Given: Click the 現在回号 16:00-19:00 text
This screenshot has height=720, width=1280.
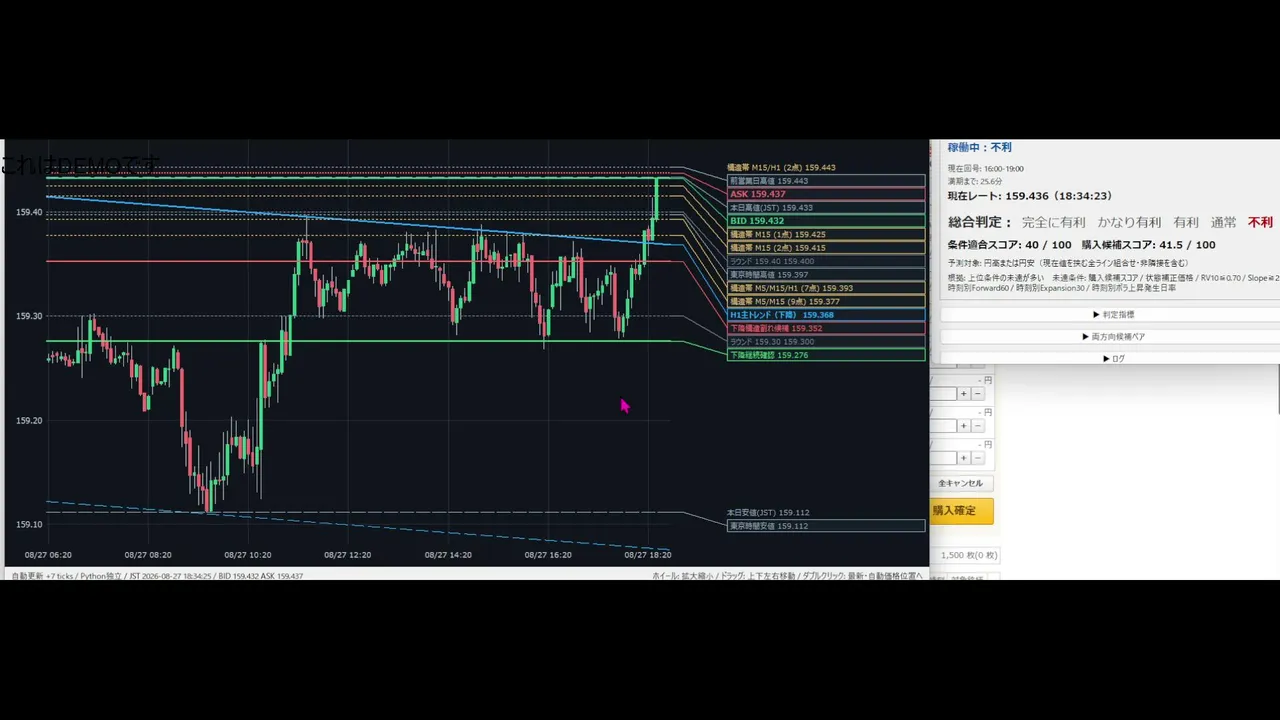Looking at the screenshot, I should 985,169.
